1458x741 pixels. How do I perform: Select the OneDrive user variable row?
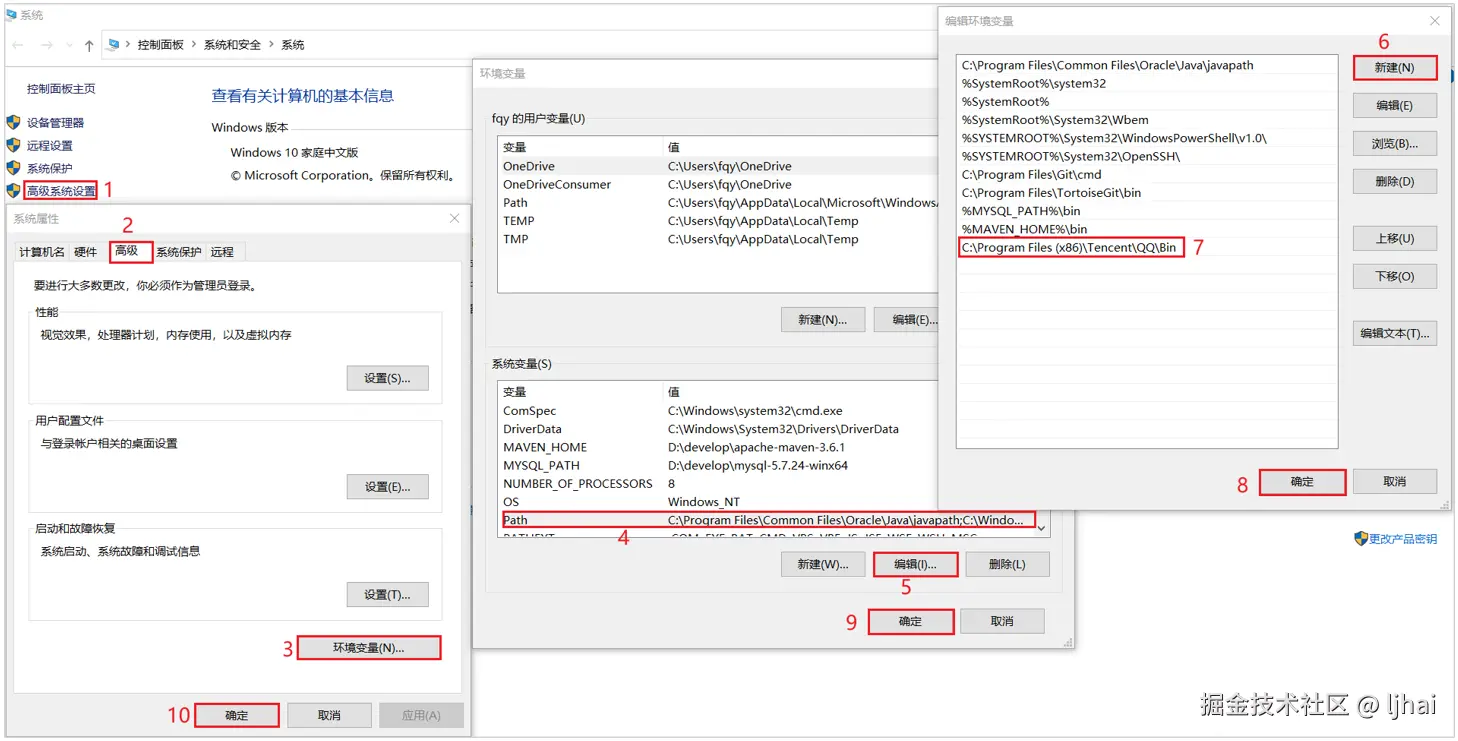click(718, 166)
